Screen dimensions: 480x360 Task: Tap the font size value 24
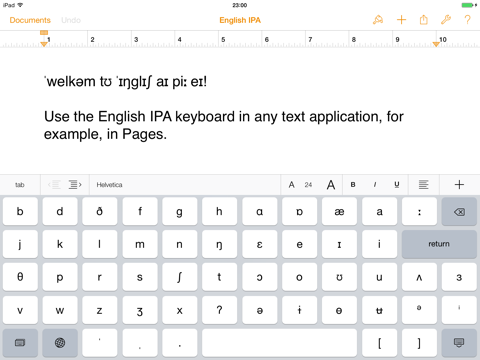tap(308, 185)
